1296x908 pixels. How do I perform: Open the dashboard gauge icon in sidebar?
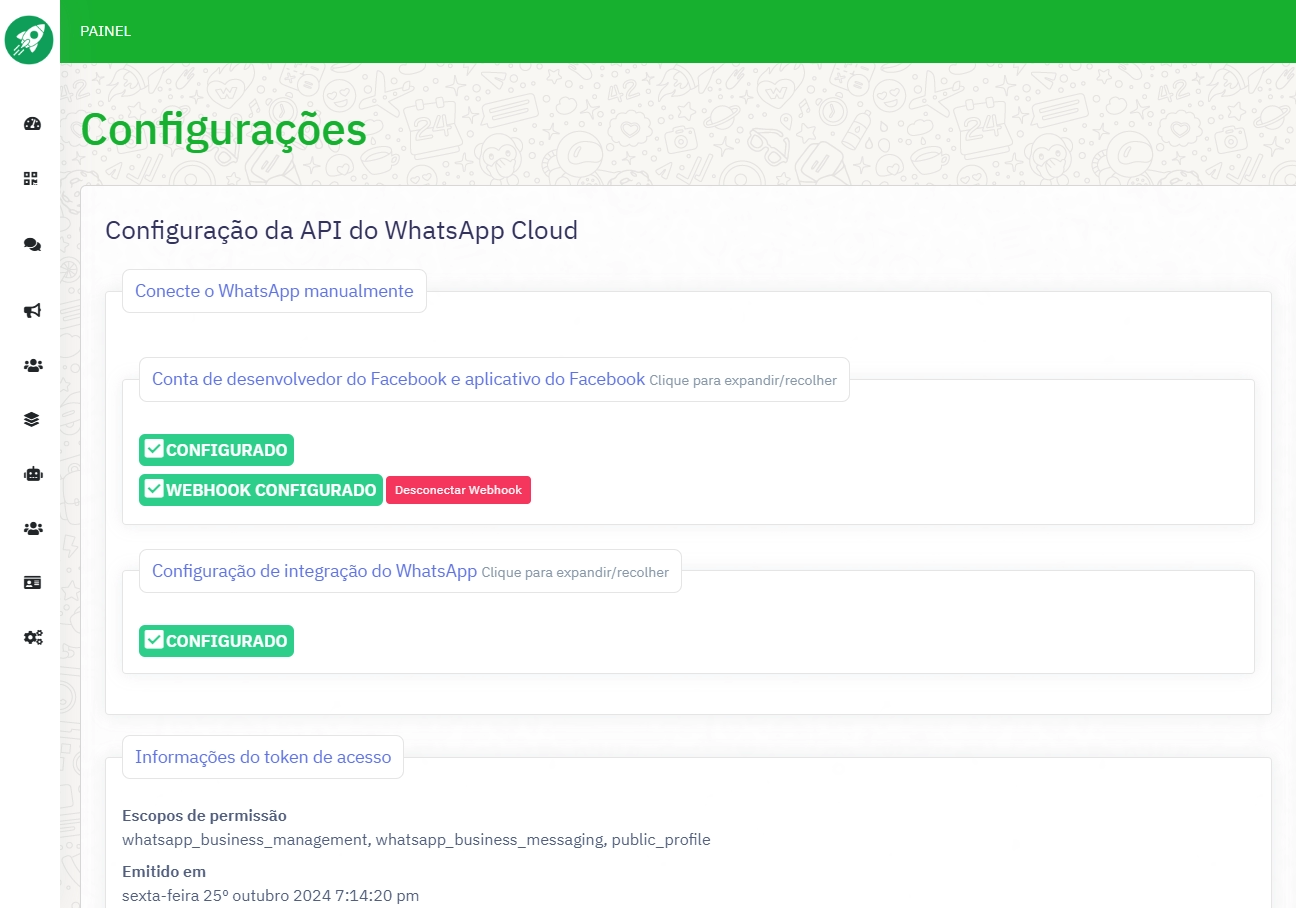coord(32,124)
